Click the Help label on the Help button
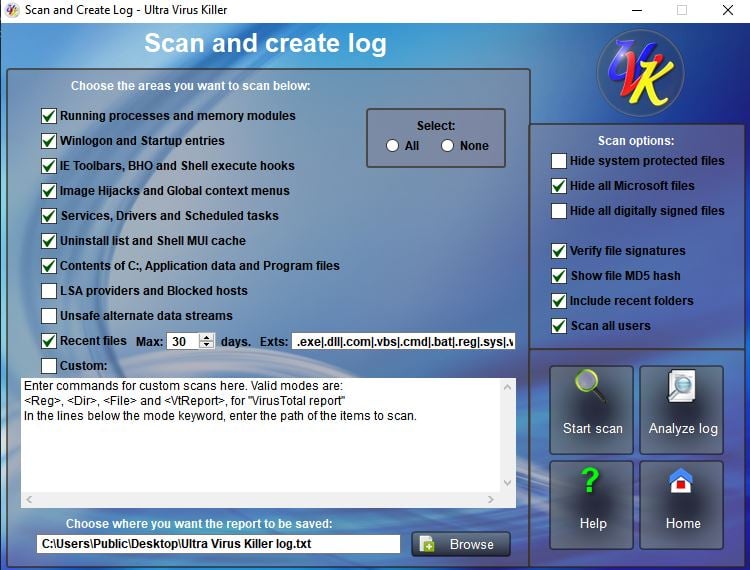 [593, 524]
